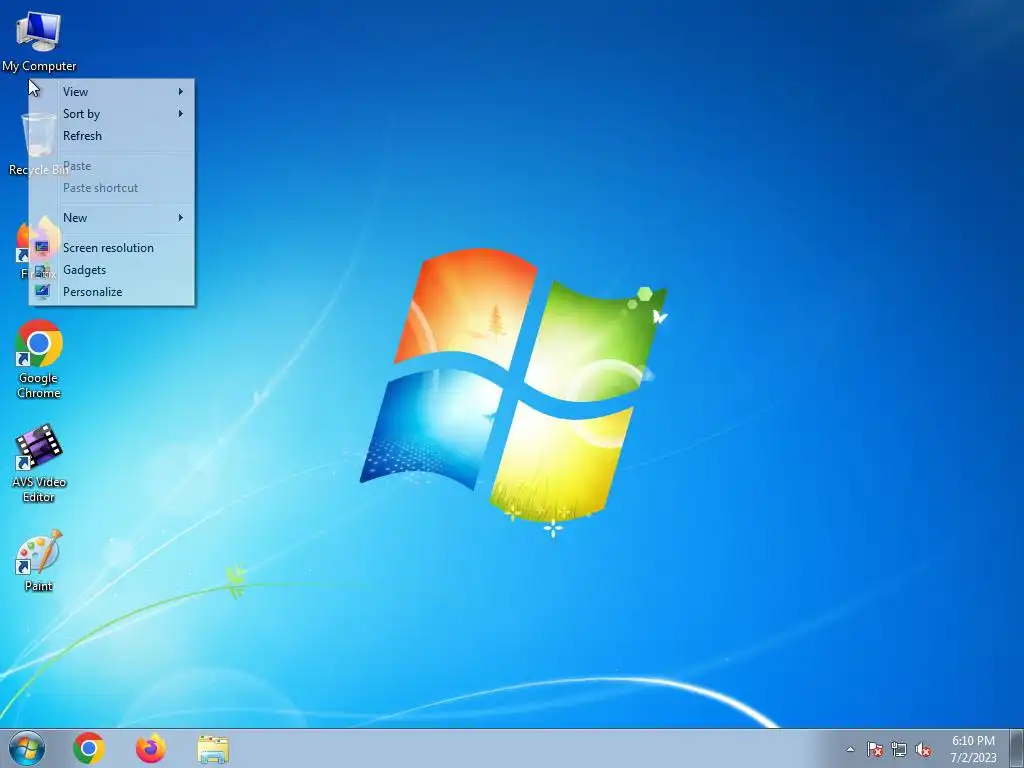Screen dimensions: 1024x768
Task: Open Gadgets from the context menu
Action: [x=112, y=270]
